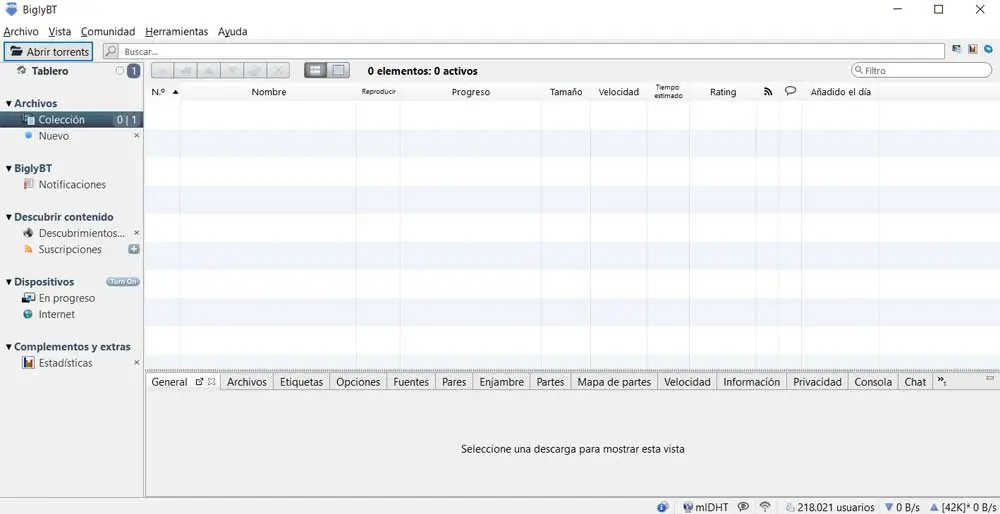The image size is (1000, 514).
Task: Click the download speed 0 B/s indicator
Action: pos(902,507)
